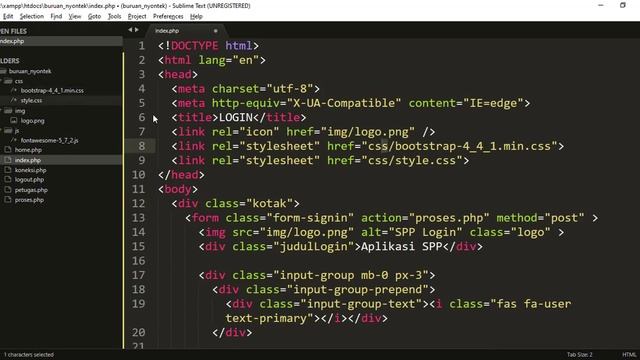The image size is (640, 360).
Task: Click line number 19 in gutter
Action: 138,304
